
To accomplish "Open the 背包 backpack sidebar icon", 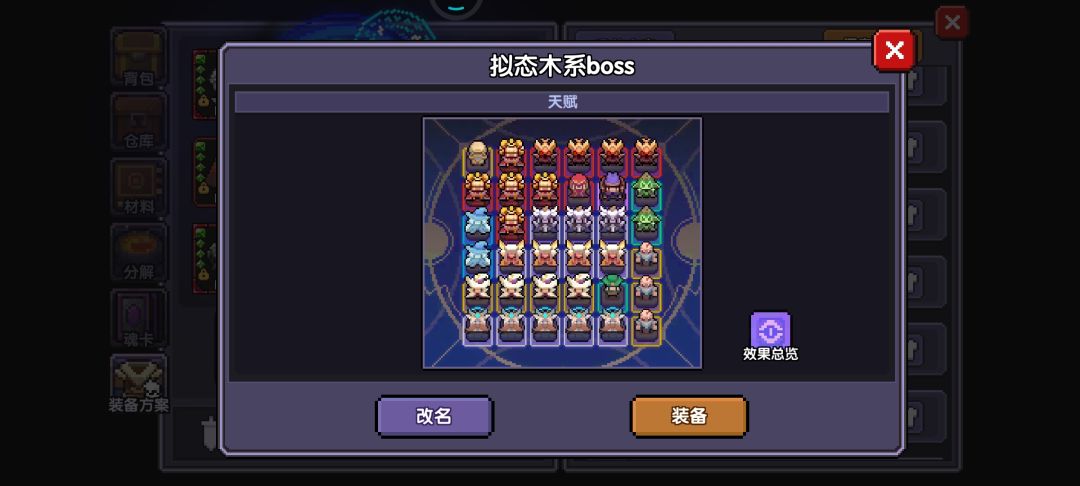I will point(138,59).
